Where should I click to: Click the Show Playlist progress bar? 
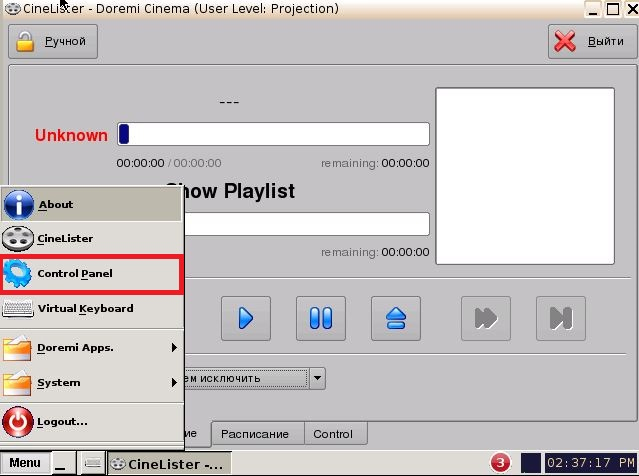click(x=307, y=224)
